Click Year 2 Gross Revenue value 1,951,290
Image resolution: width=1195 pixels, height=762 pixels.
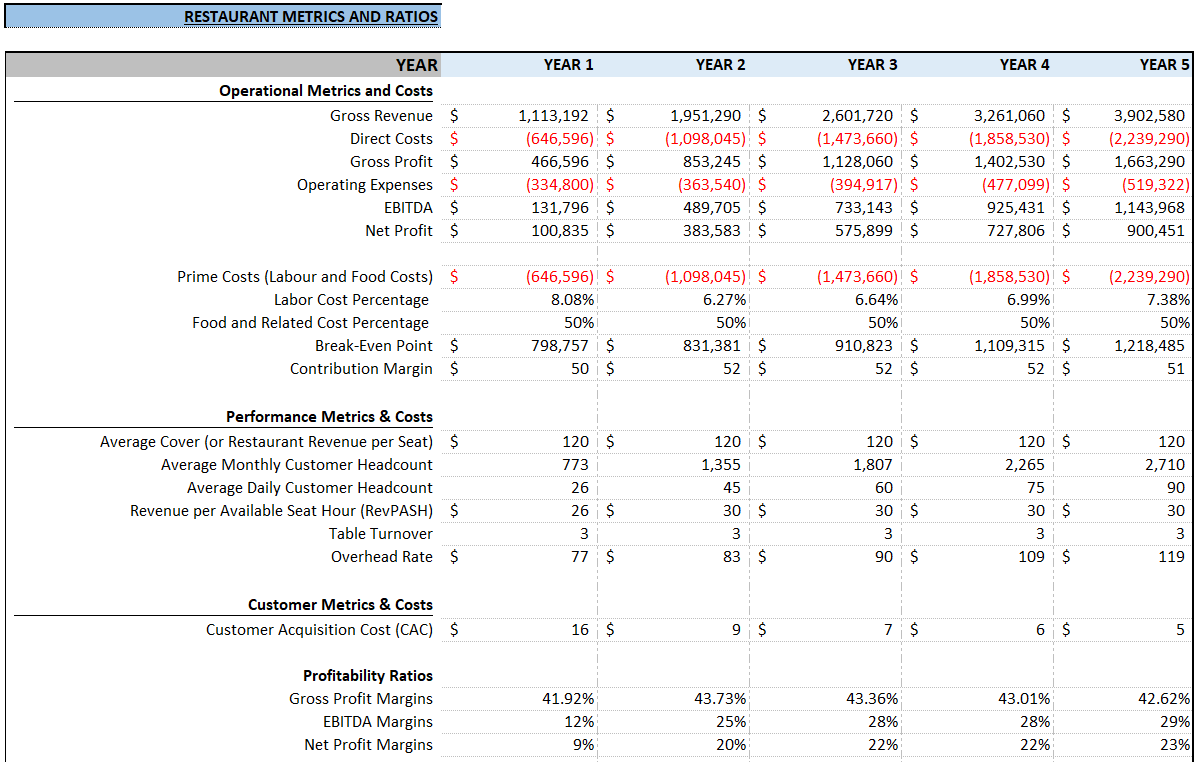(x=705, y=116)
